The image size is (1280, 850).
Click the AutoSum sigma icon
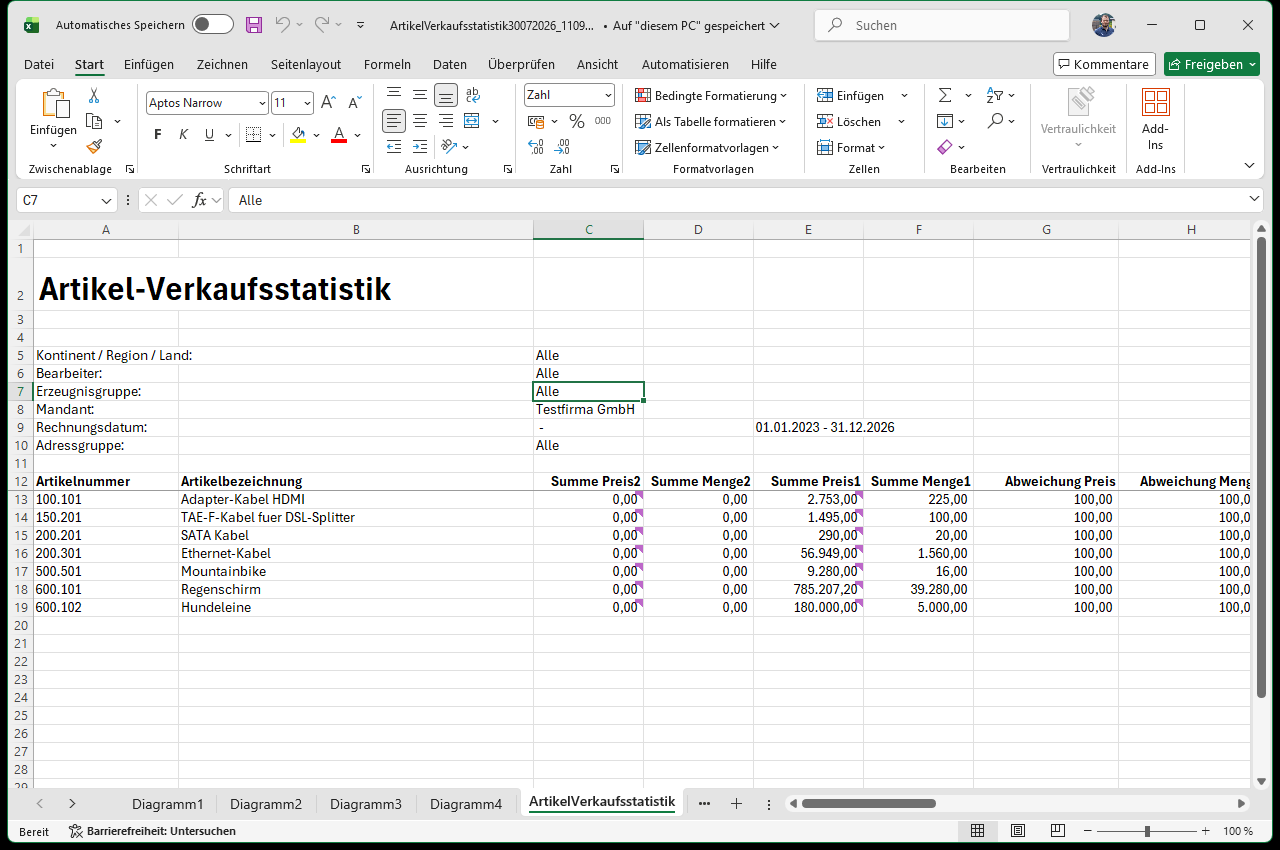click(945, 95)
